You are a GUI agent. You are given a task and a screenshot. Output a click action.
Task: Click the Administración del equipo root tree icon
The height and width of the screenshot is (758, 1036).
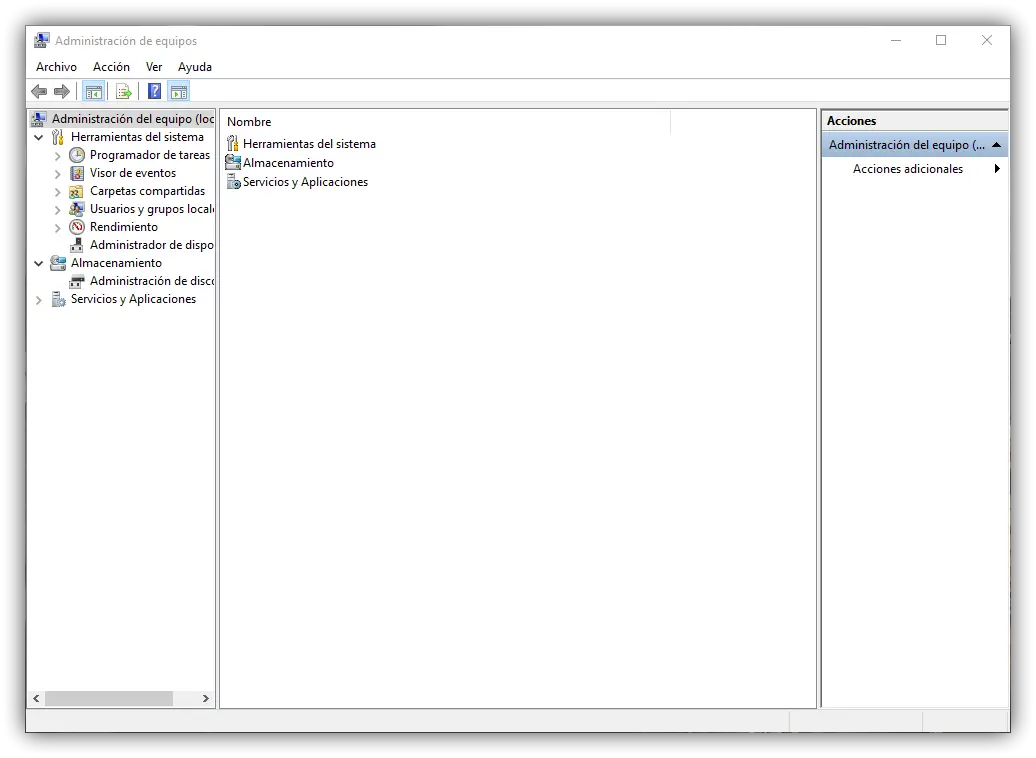[39, 119]
